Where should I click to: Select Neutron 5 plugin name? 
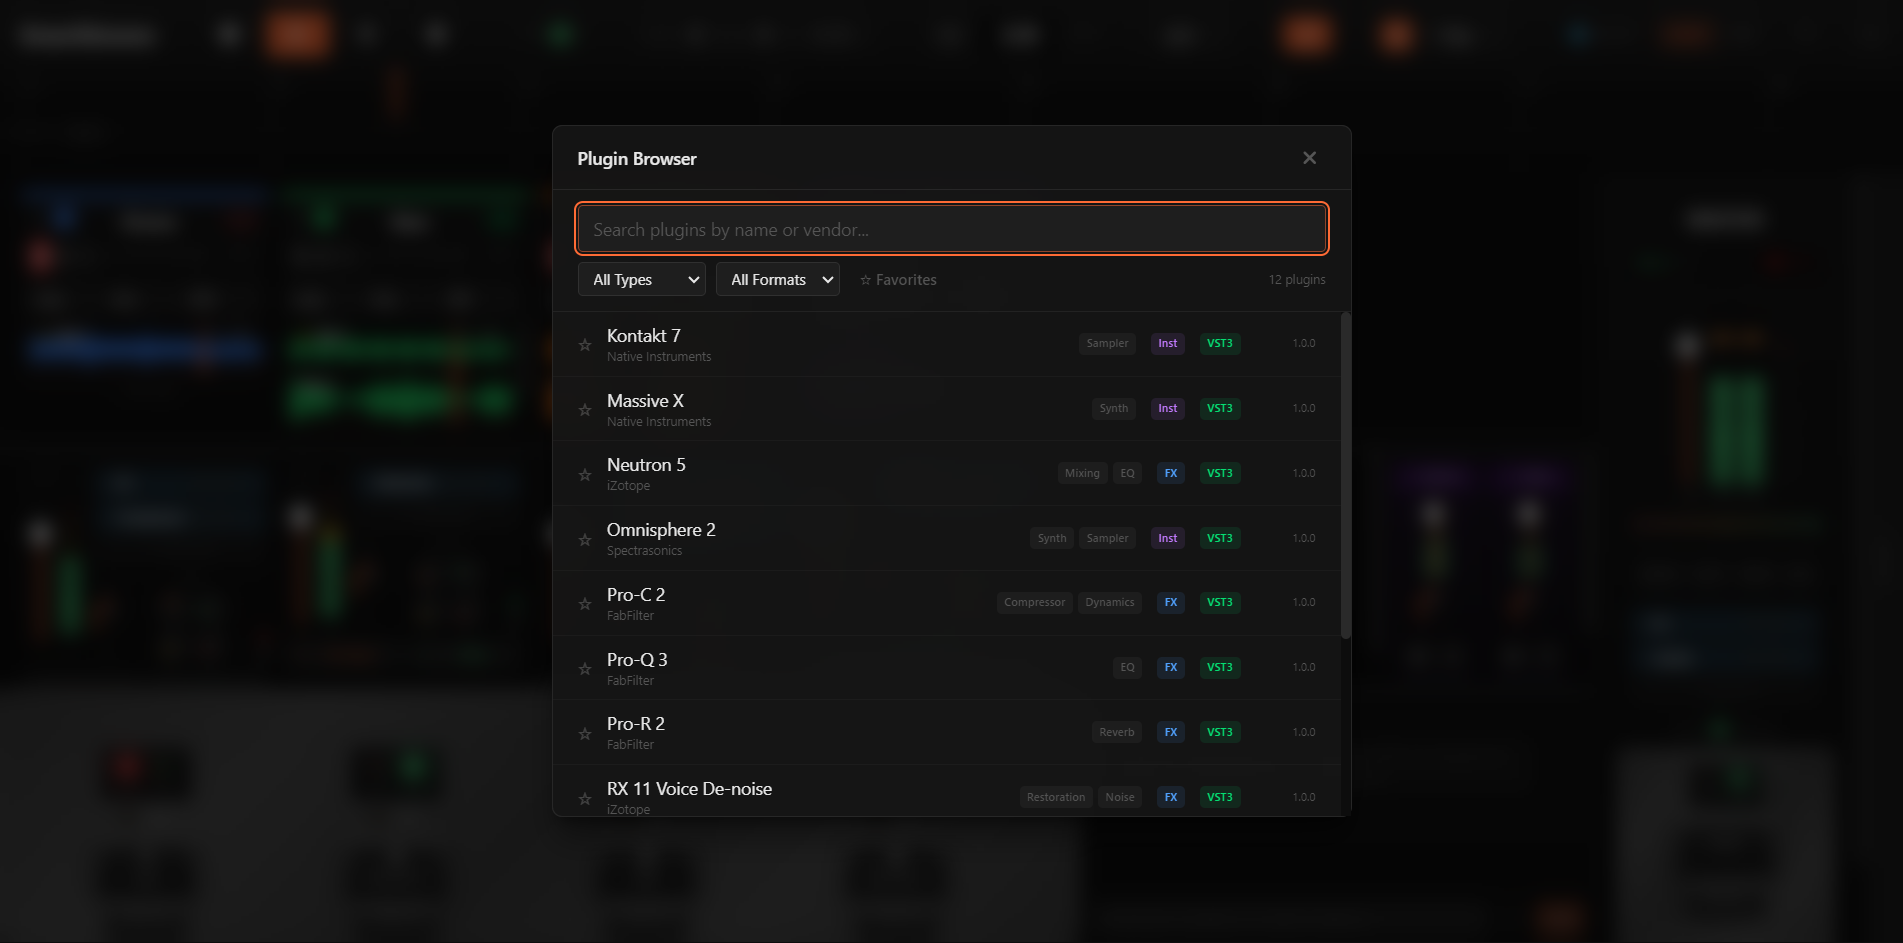click(647, 465)
